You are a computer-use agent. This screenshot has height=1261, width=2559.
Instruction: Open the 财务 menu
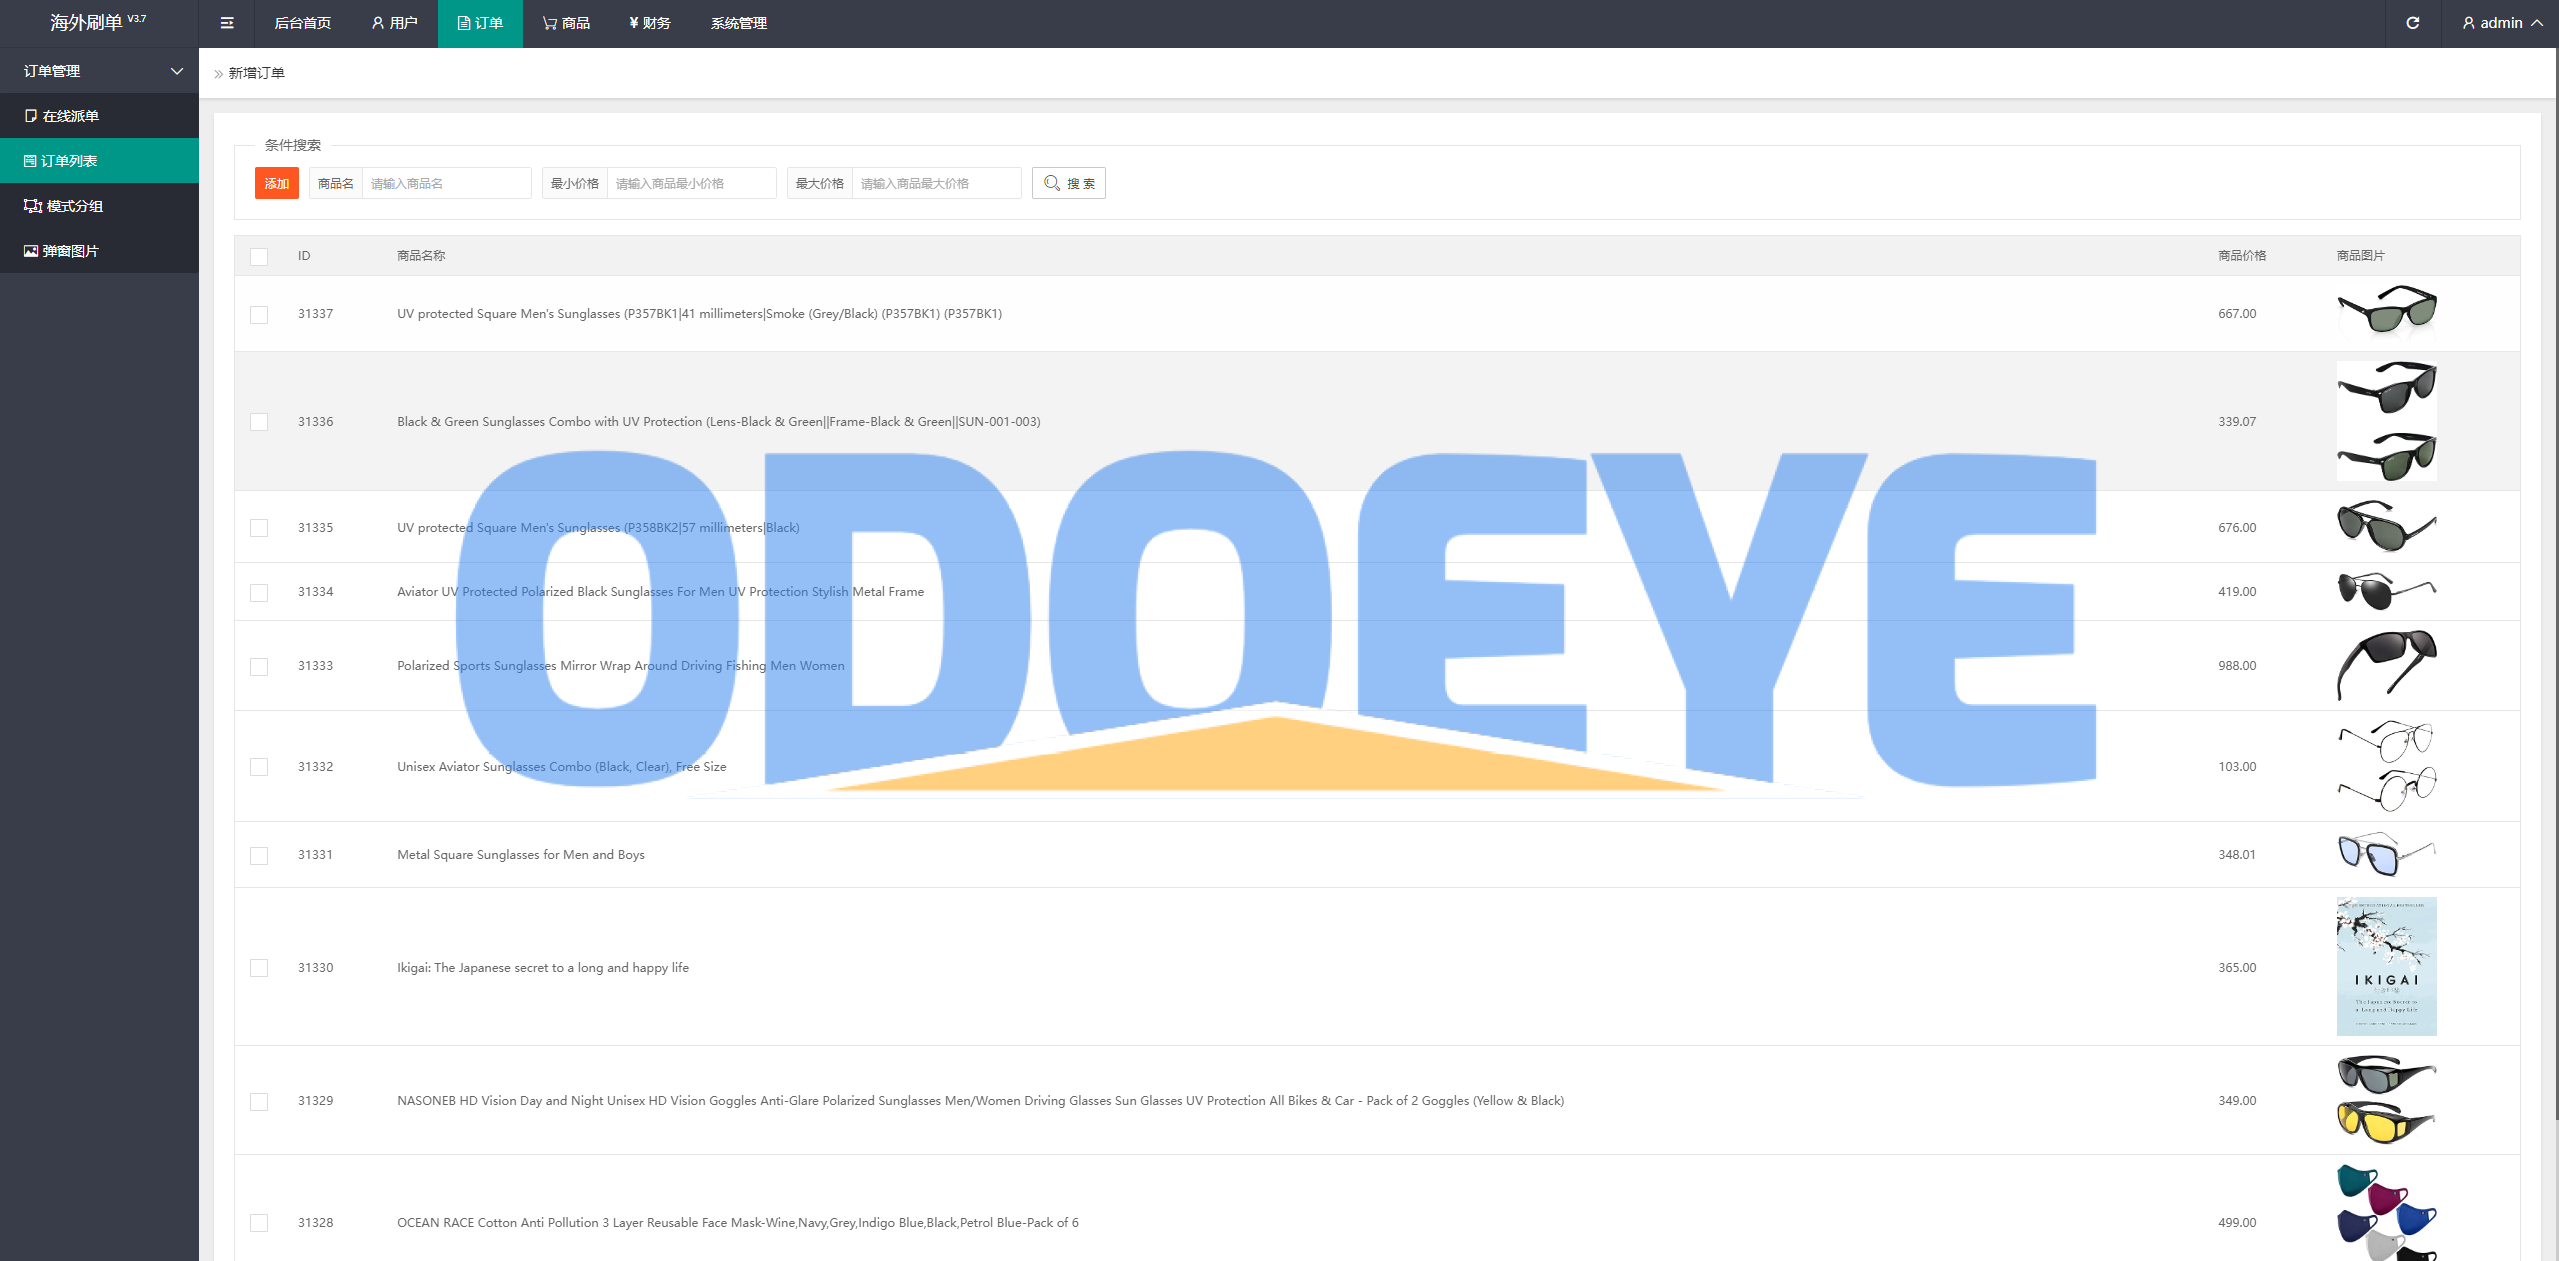pyautogui.click(x=650, y=23)
